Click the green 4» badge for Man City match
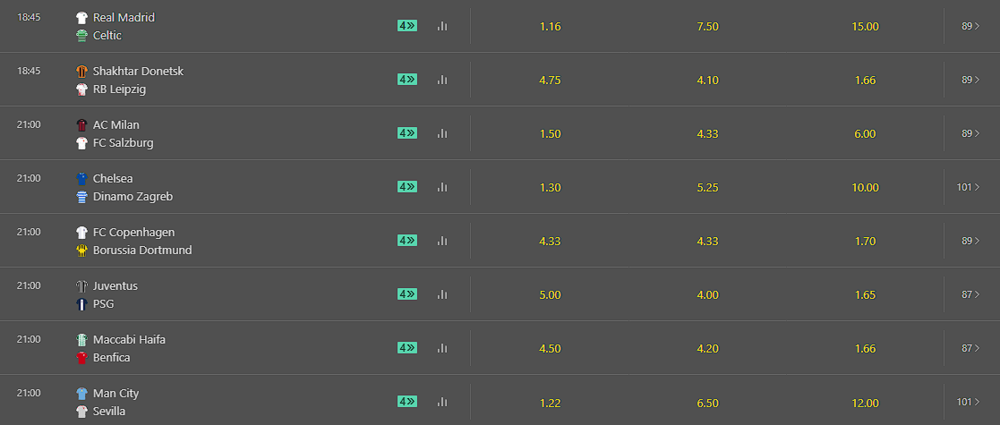The image size is (1000, 425). [407, 401]
